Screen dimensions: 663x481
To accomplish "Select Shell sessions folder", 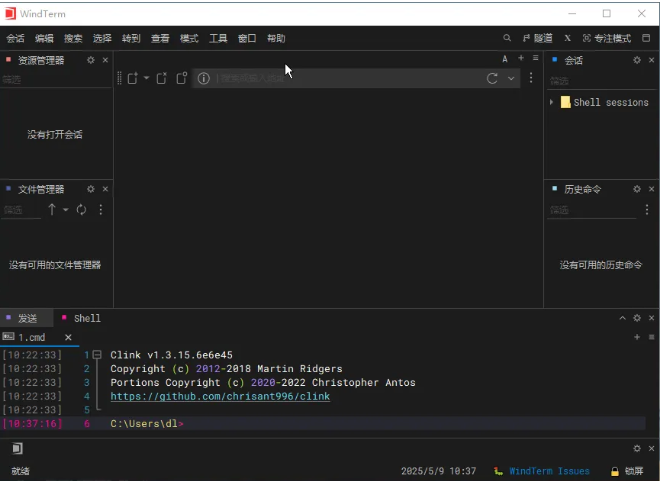I will click(605, 102).
